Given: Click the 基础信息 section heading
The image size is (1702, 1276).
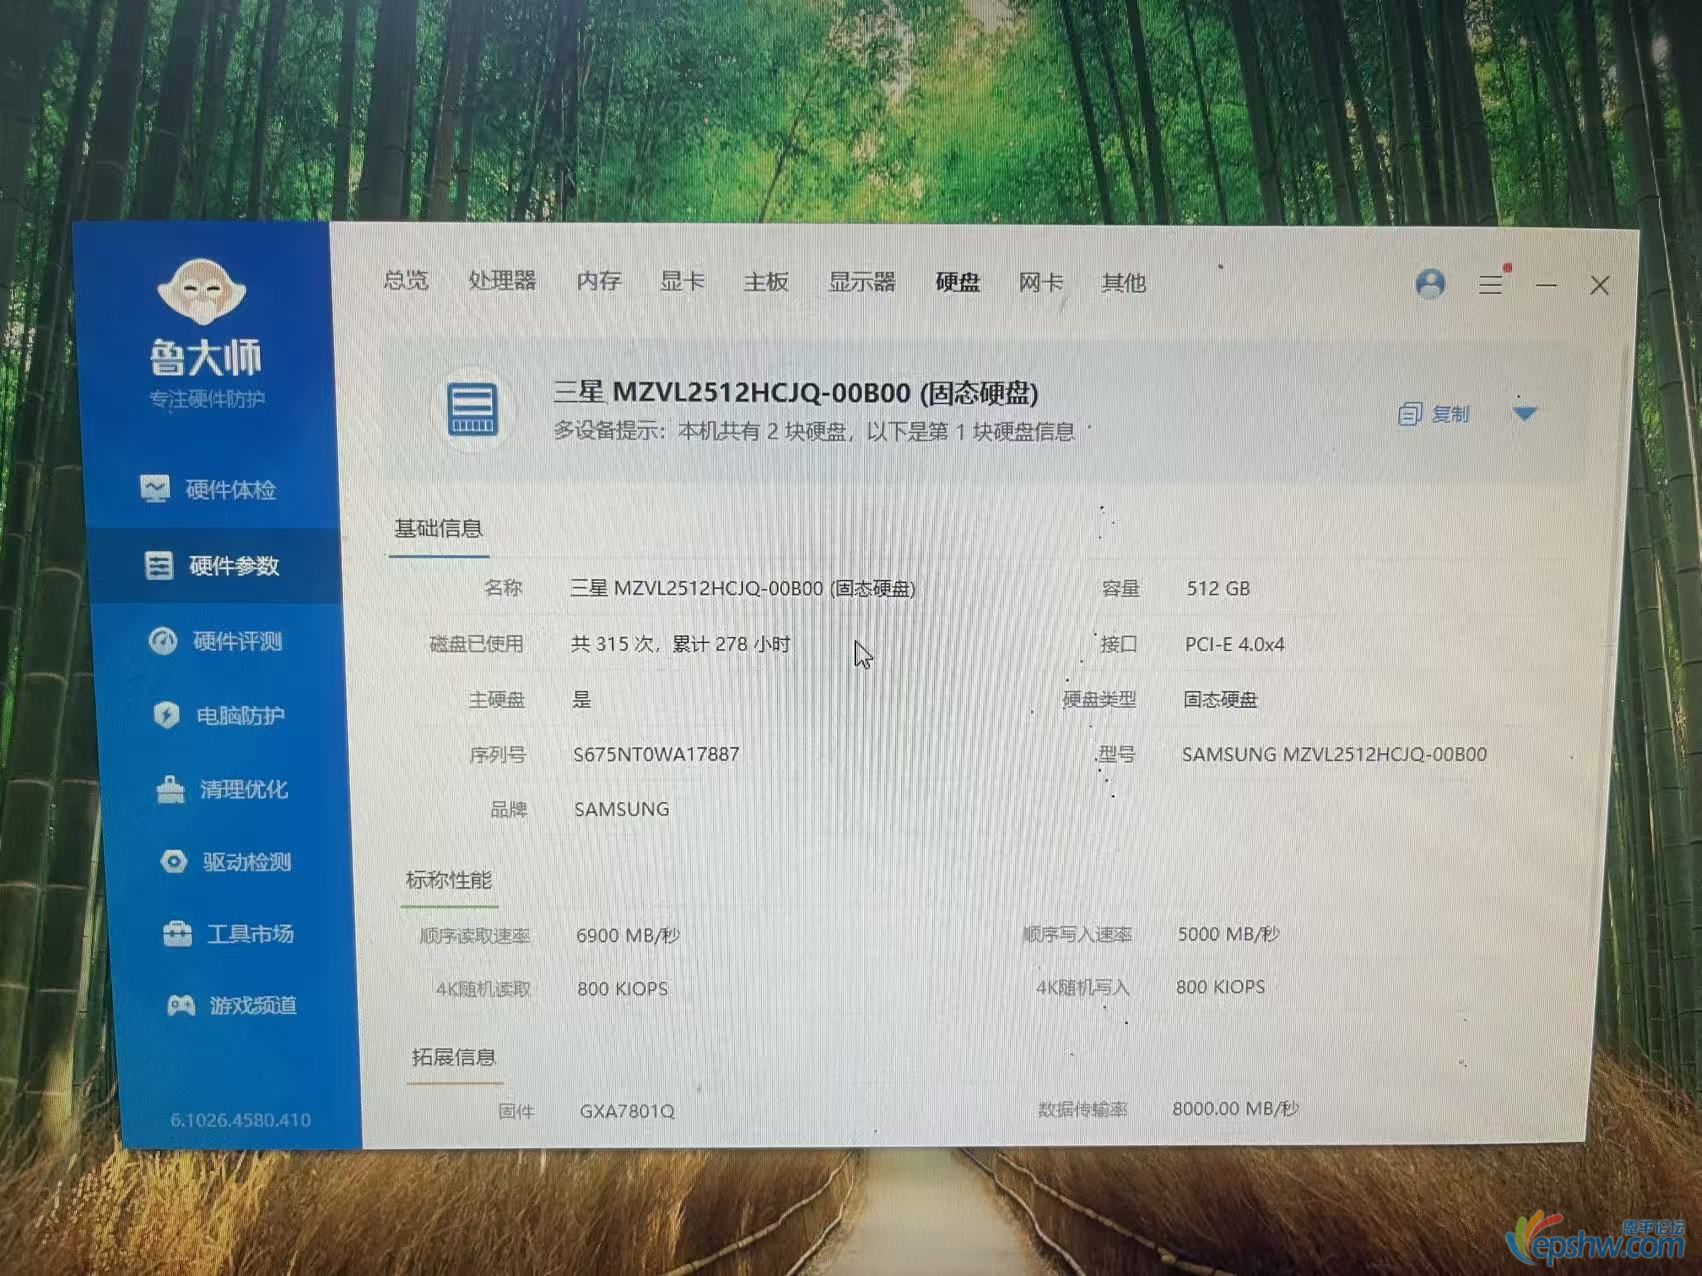Looking at the screenshot, I should point(438,528).
